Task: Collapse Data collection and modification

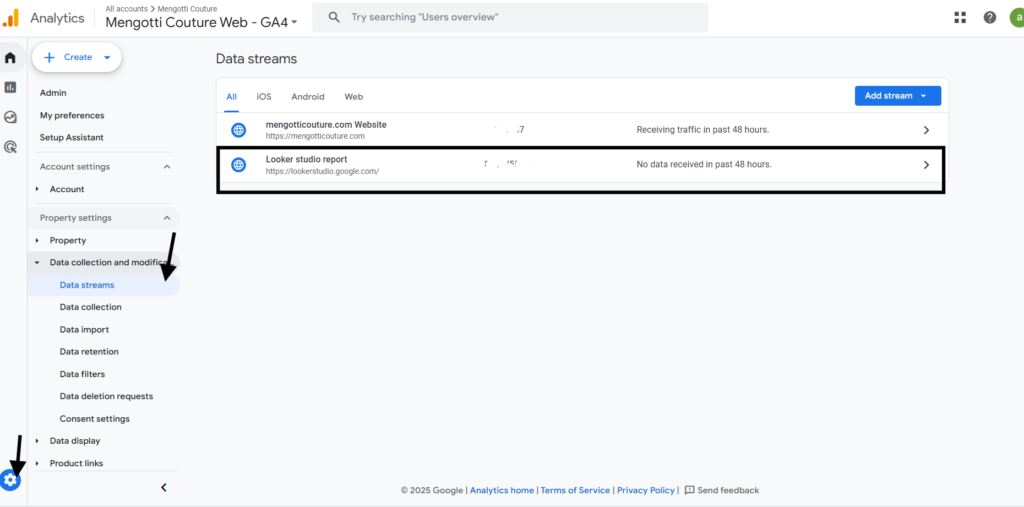Action: click(x=37, y=263)
